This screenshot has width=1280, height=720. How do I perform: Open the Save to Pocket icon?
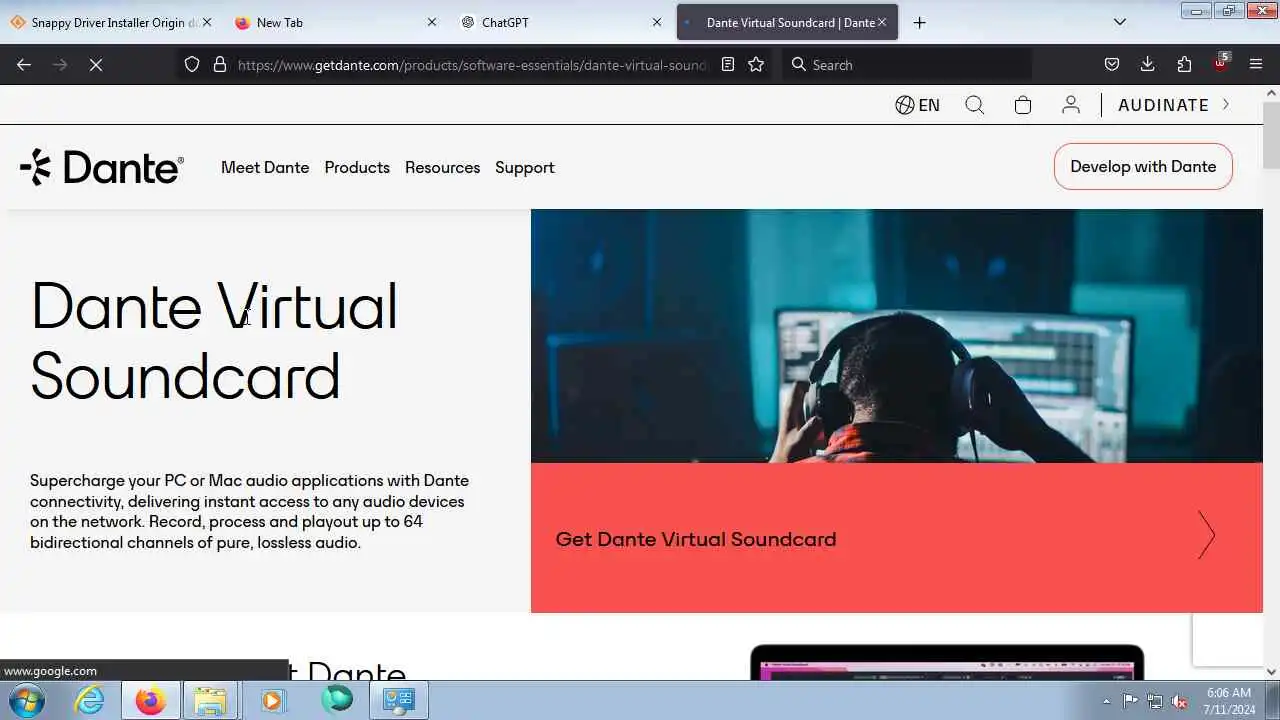pos(1112,64)
